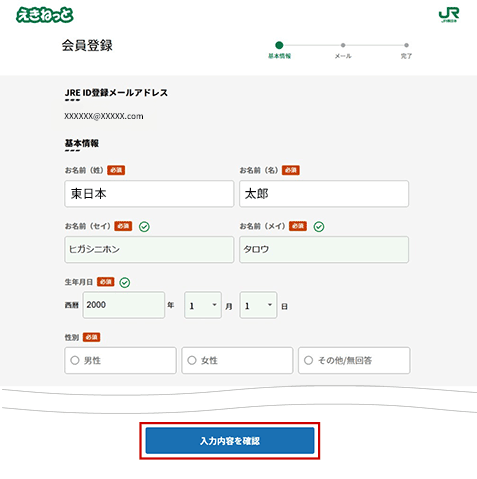Click the えきねっと logo
This screenshot has height=479, width=477.
tap(45, 15)
